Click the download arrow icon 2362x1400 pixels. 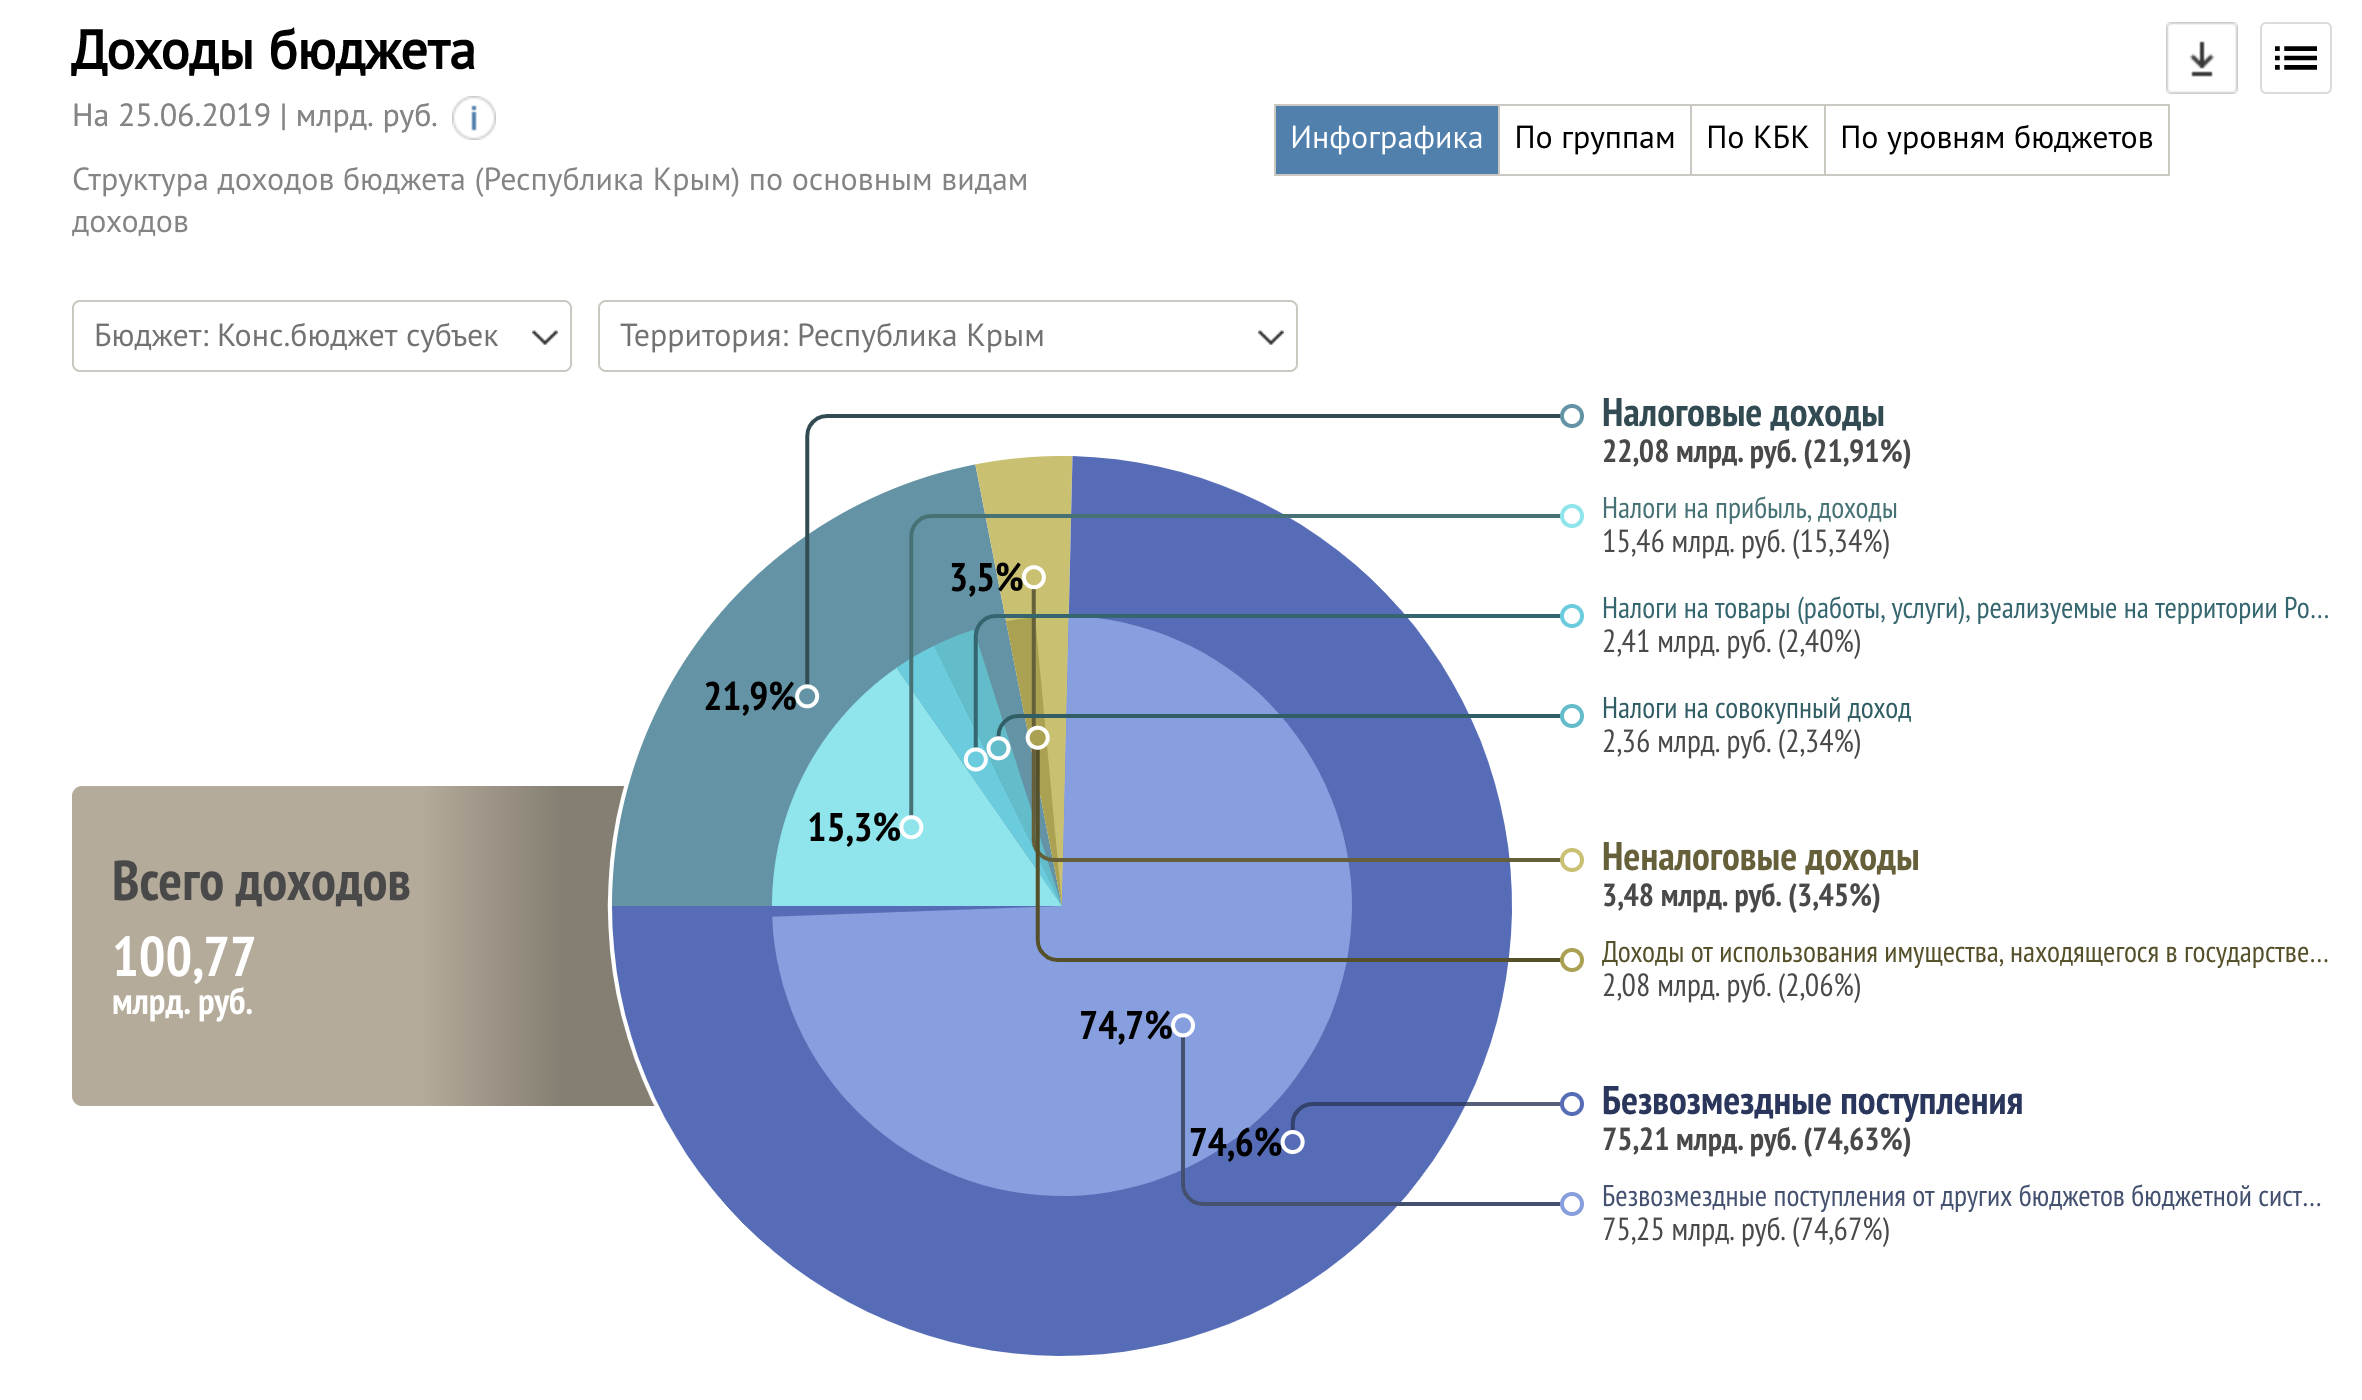pyautogui.click(x=2201, y=59)
